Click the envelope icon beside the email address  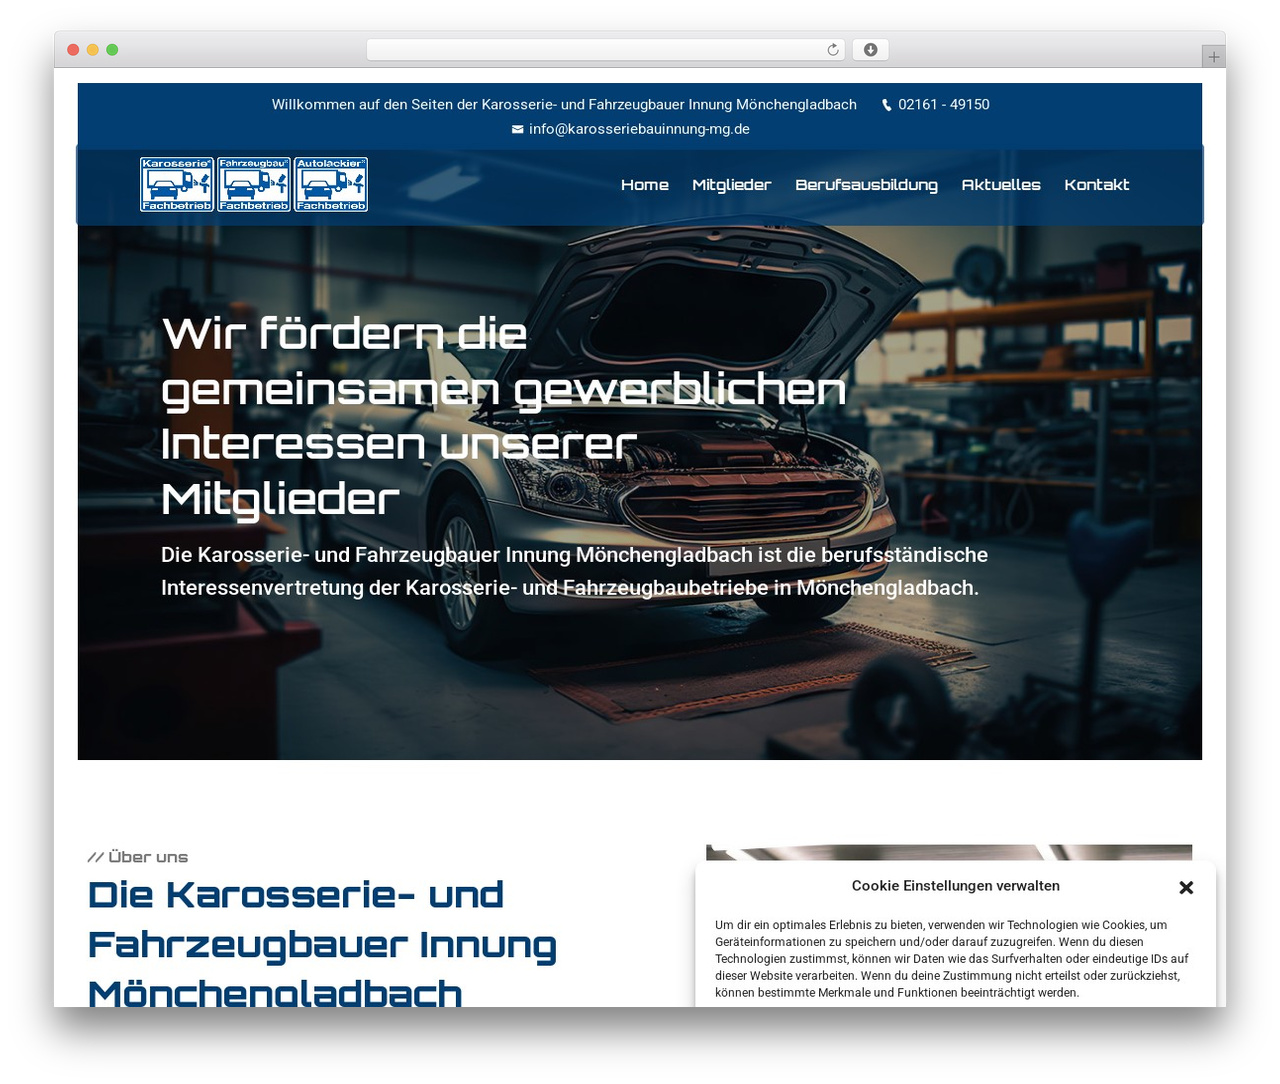517,129
